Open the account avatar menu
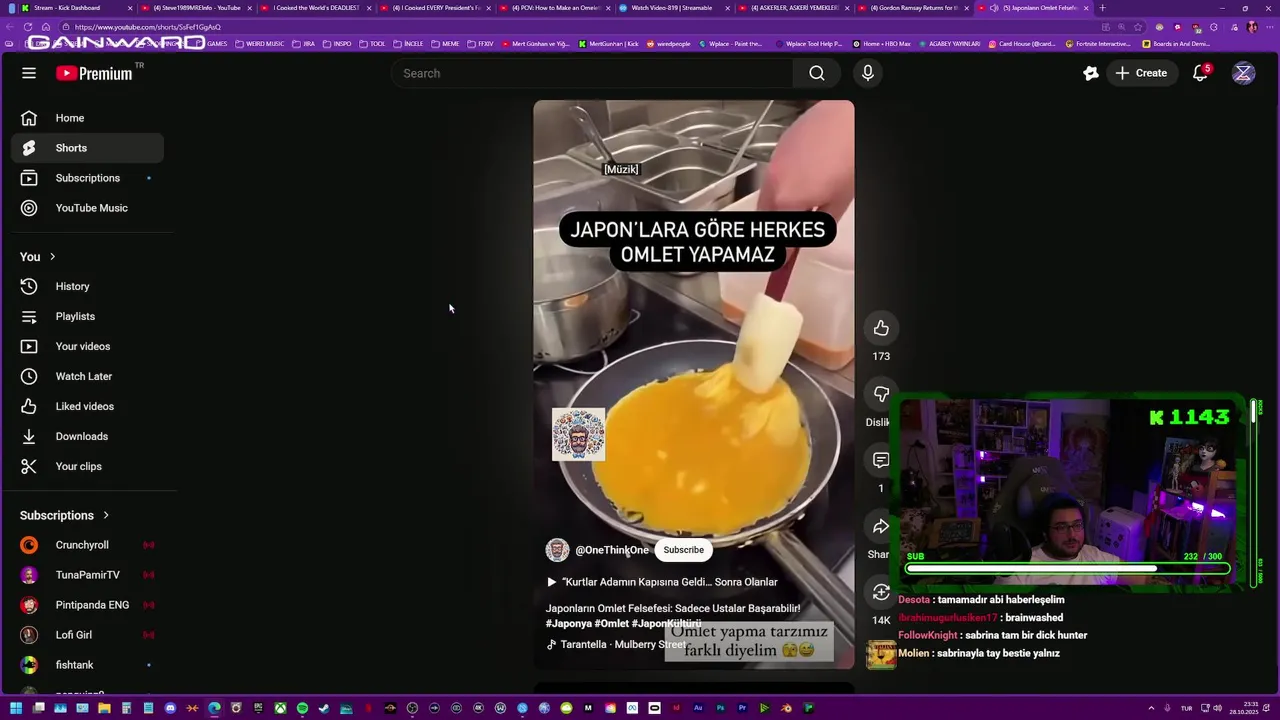 [x=1243, y=73]
